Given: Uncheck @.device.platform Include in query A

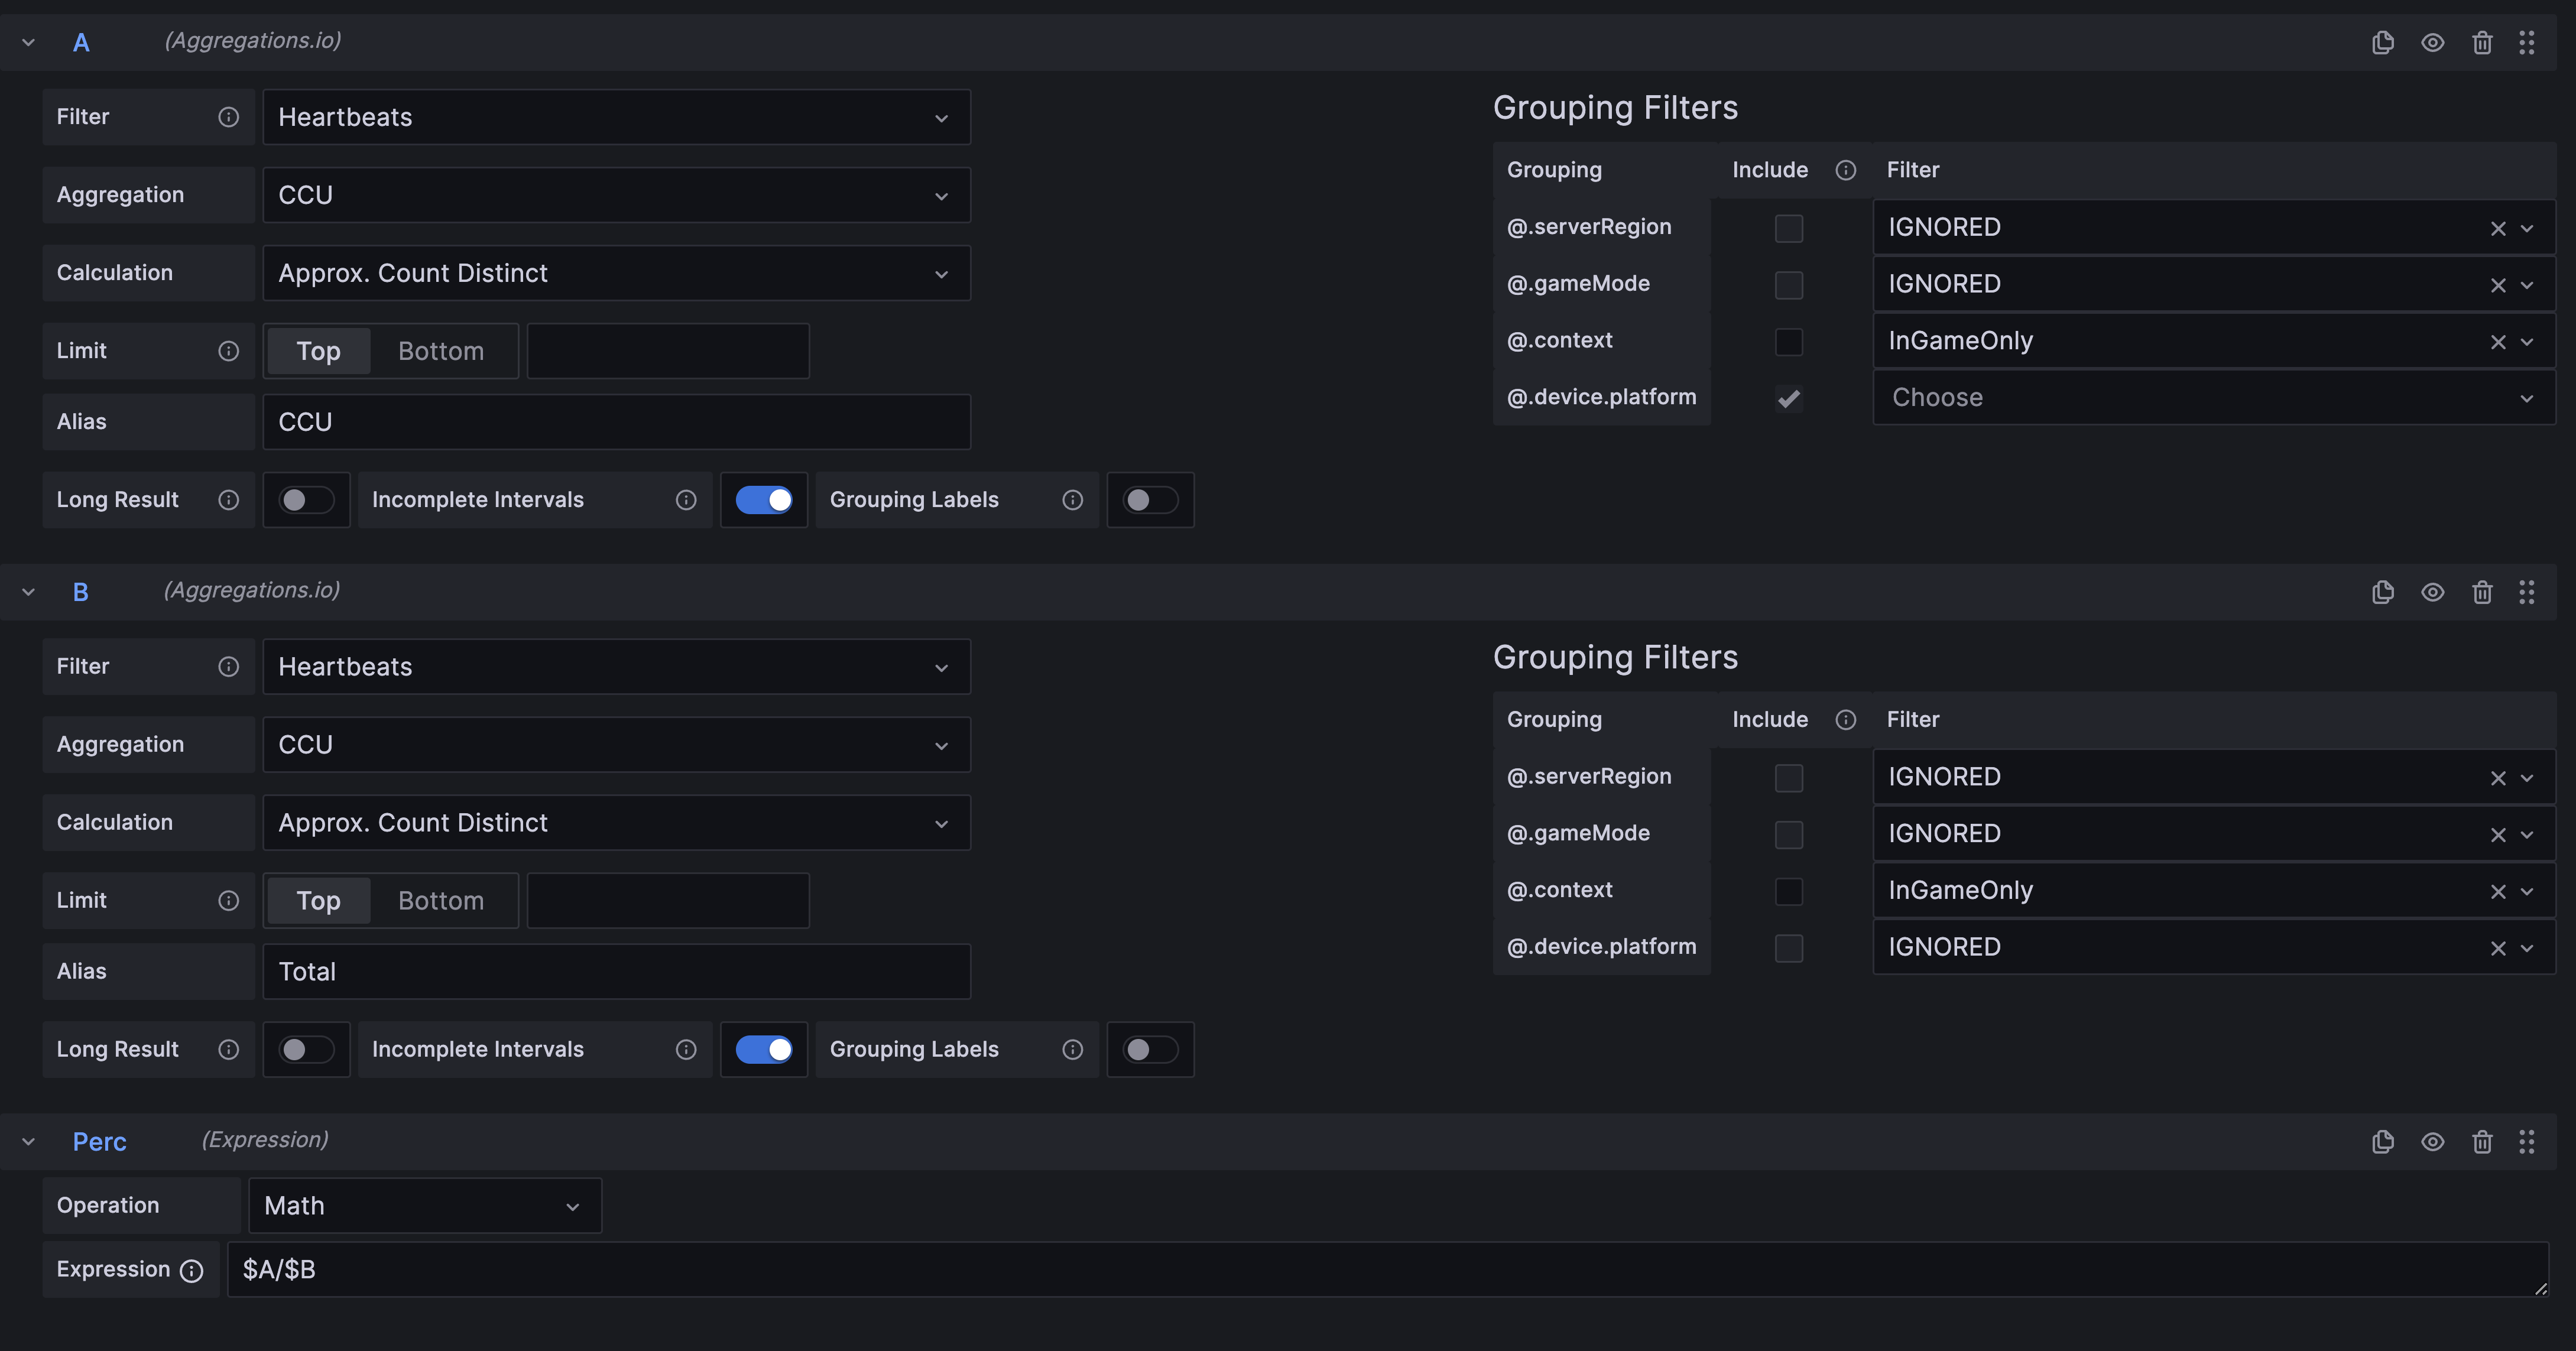Looking at the screenshot, I should pos(1788,398).
